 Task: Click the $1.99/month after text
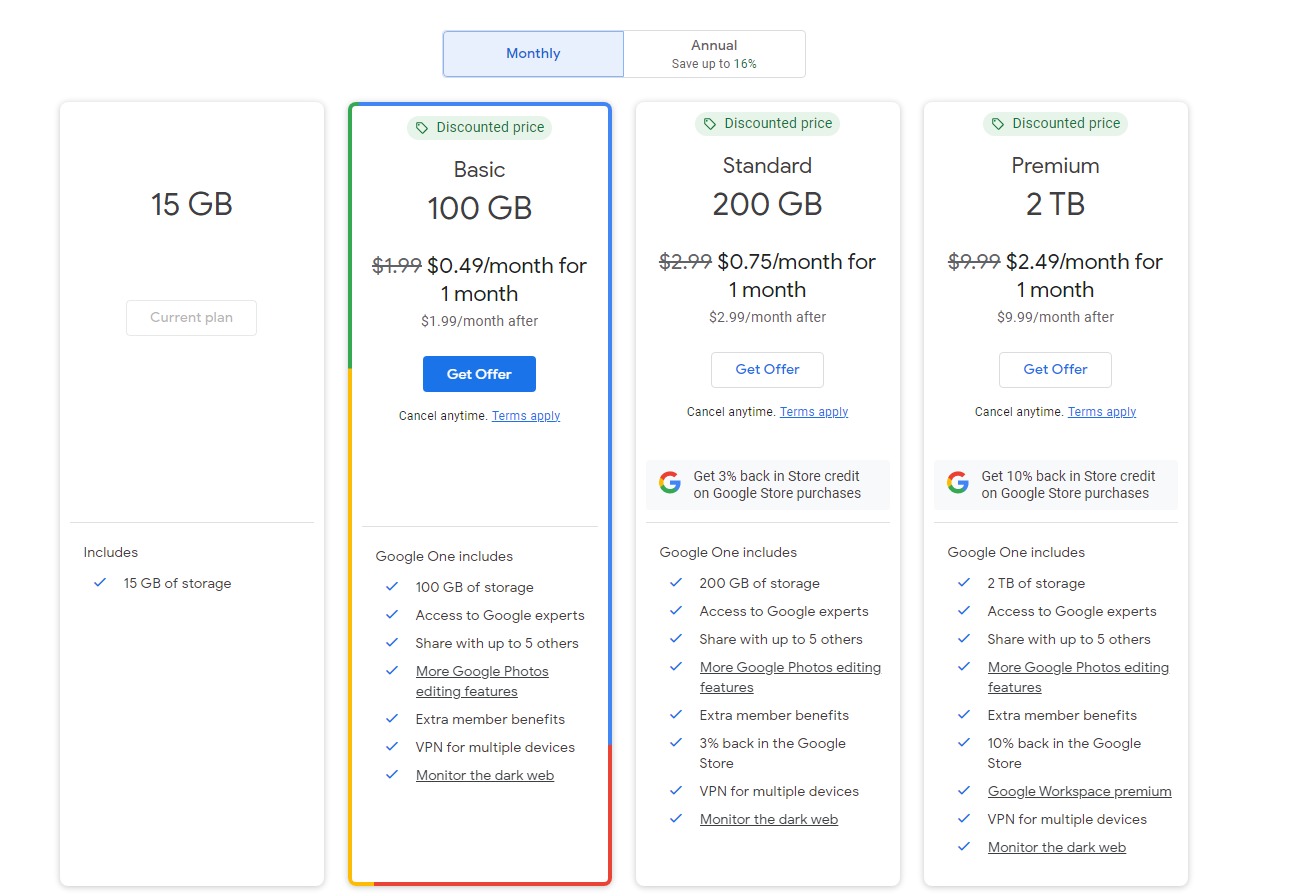(x=479, y=321)
